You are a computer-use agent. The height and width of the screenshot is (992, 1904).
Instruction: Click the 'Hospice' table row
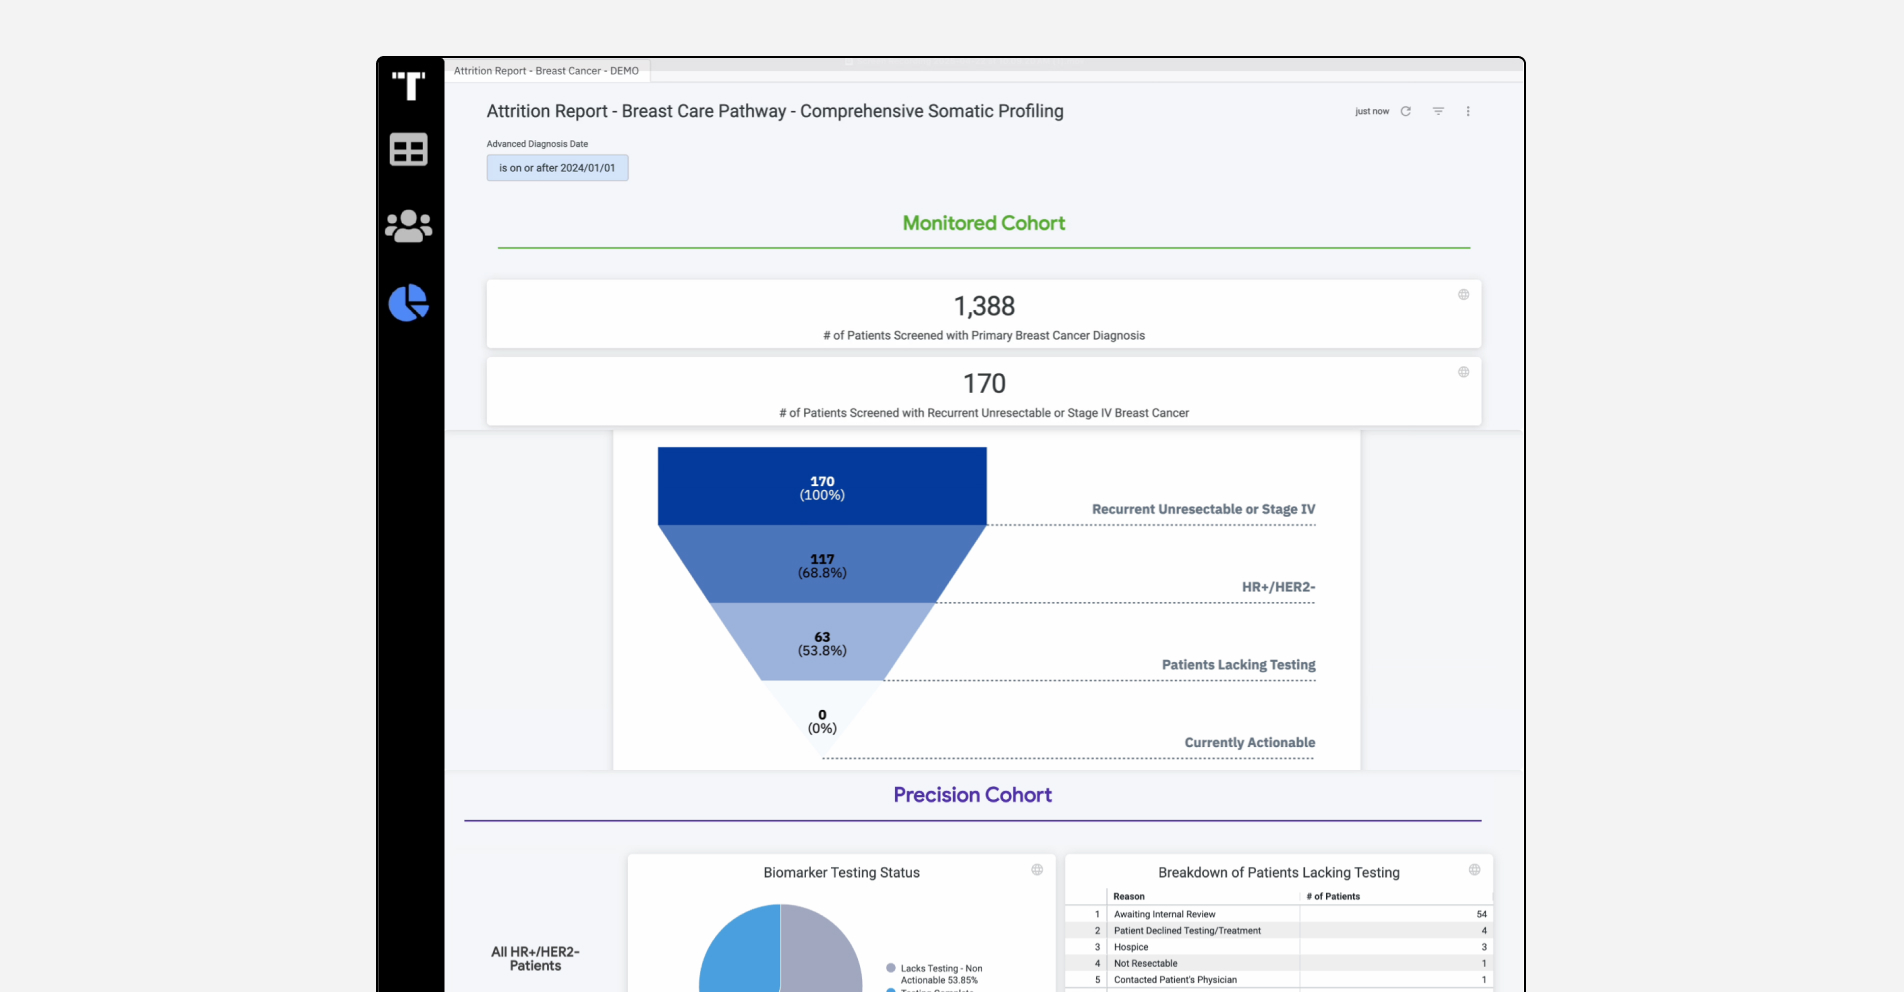1279,947
